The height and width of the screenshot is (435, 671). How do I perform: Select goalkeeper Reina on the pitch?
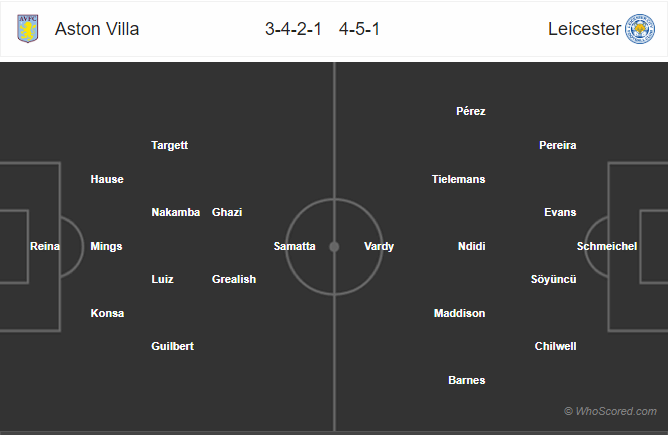tap(45, 246)
